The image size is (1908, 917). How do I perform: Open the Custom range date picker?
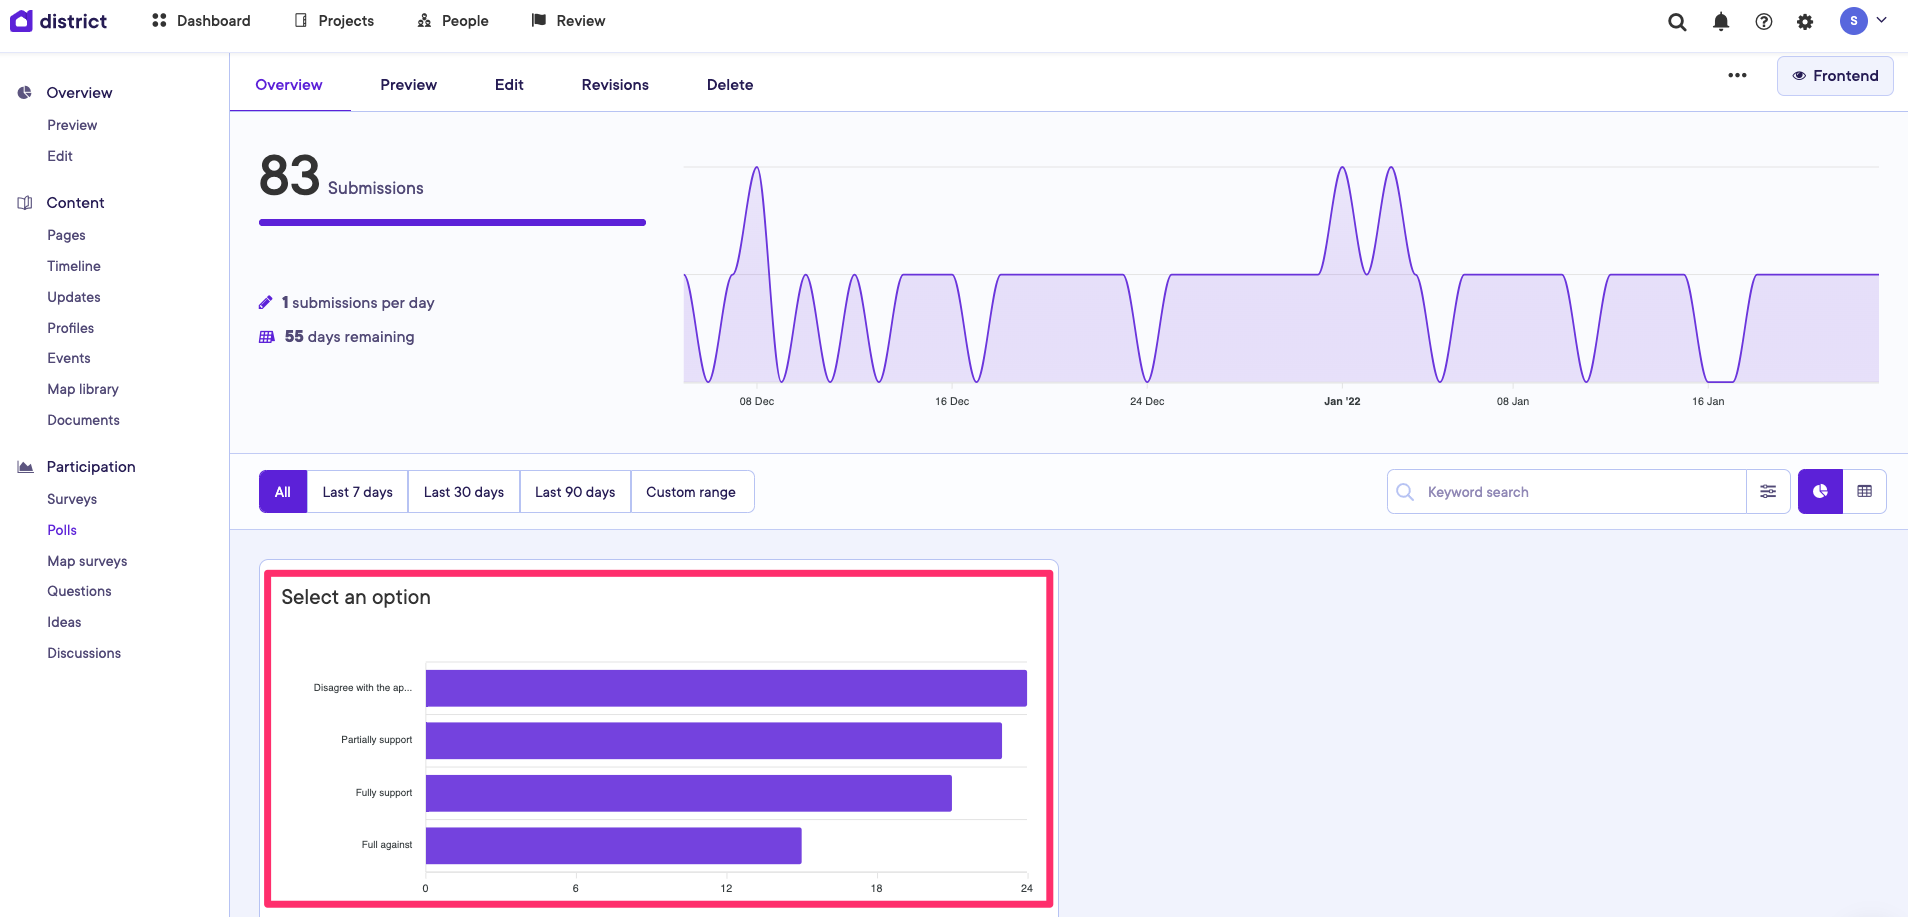pos(691,492)
